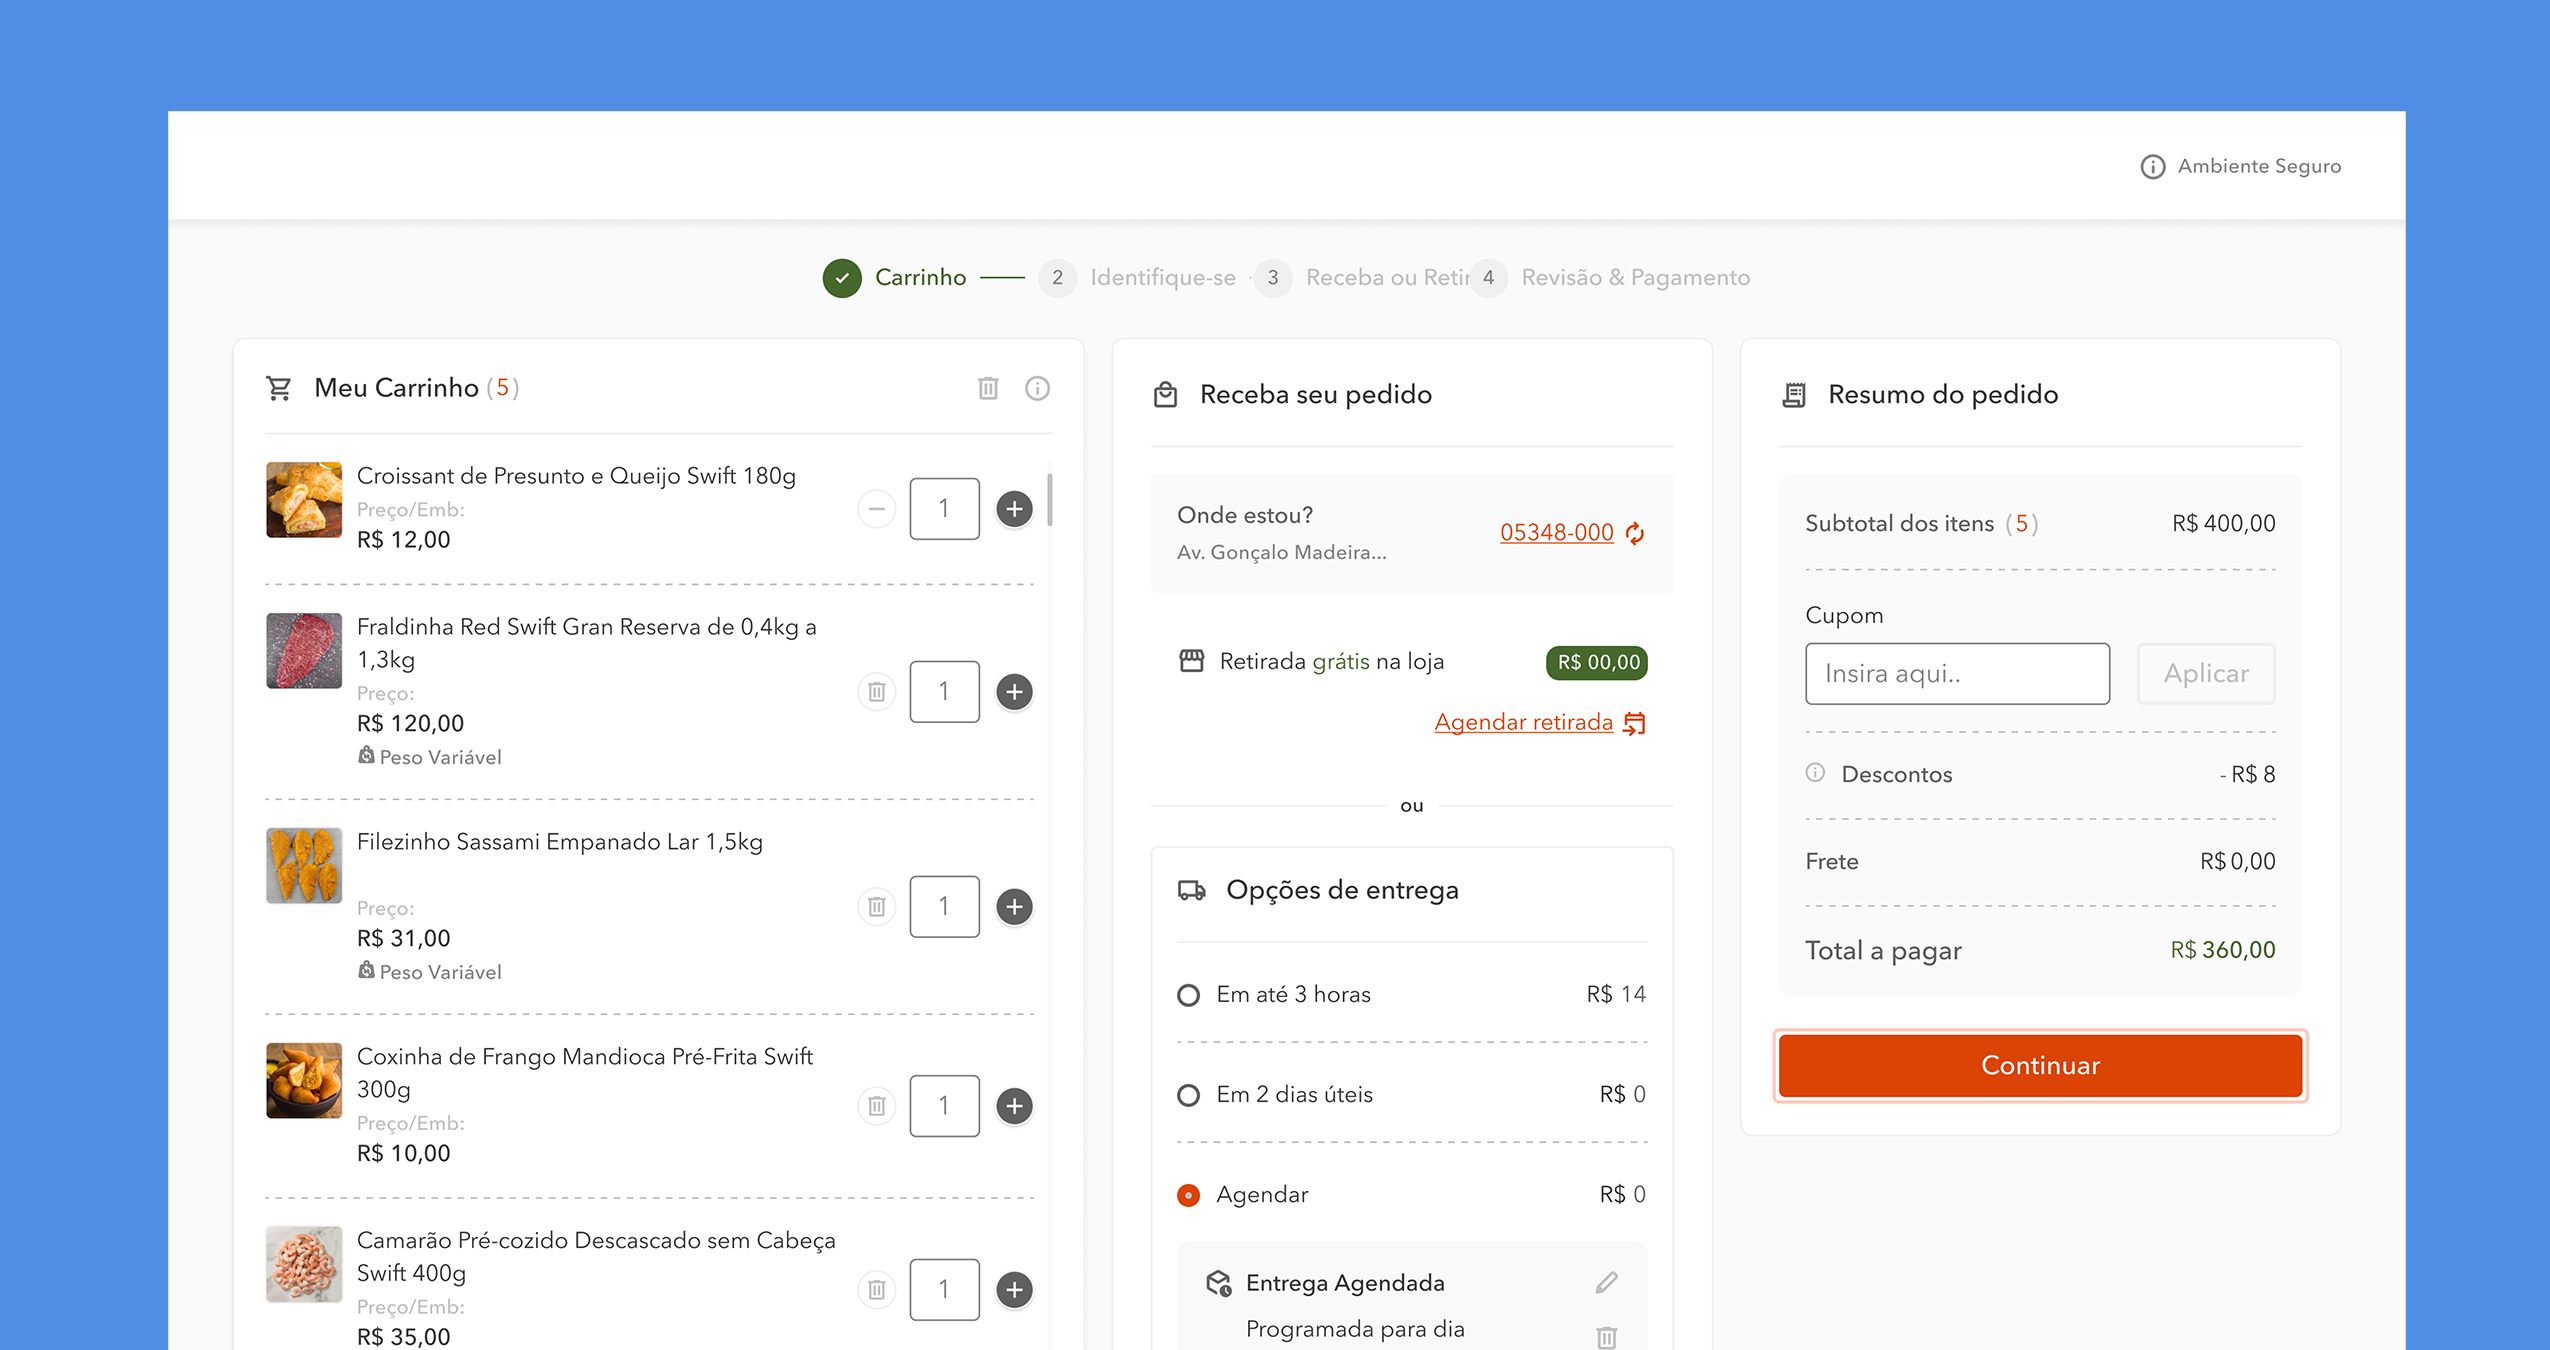Screen dimensions: 2550x1350
Task: Click the cart list scrollbar
Action: point(1049,500)
